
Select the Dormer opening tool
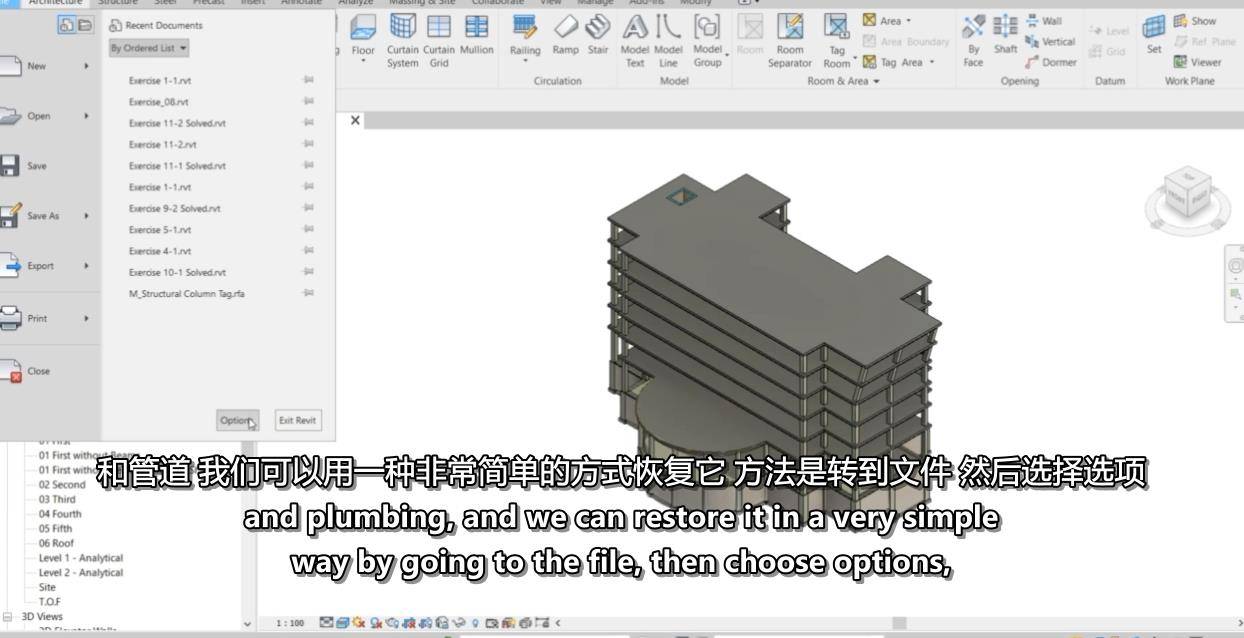click(x=1050, y=62)
